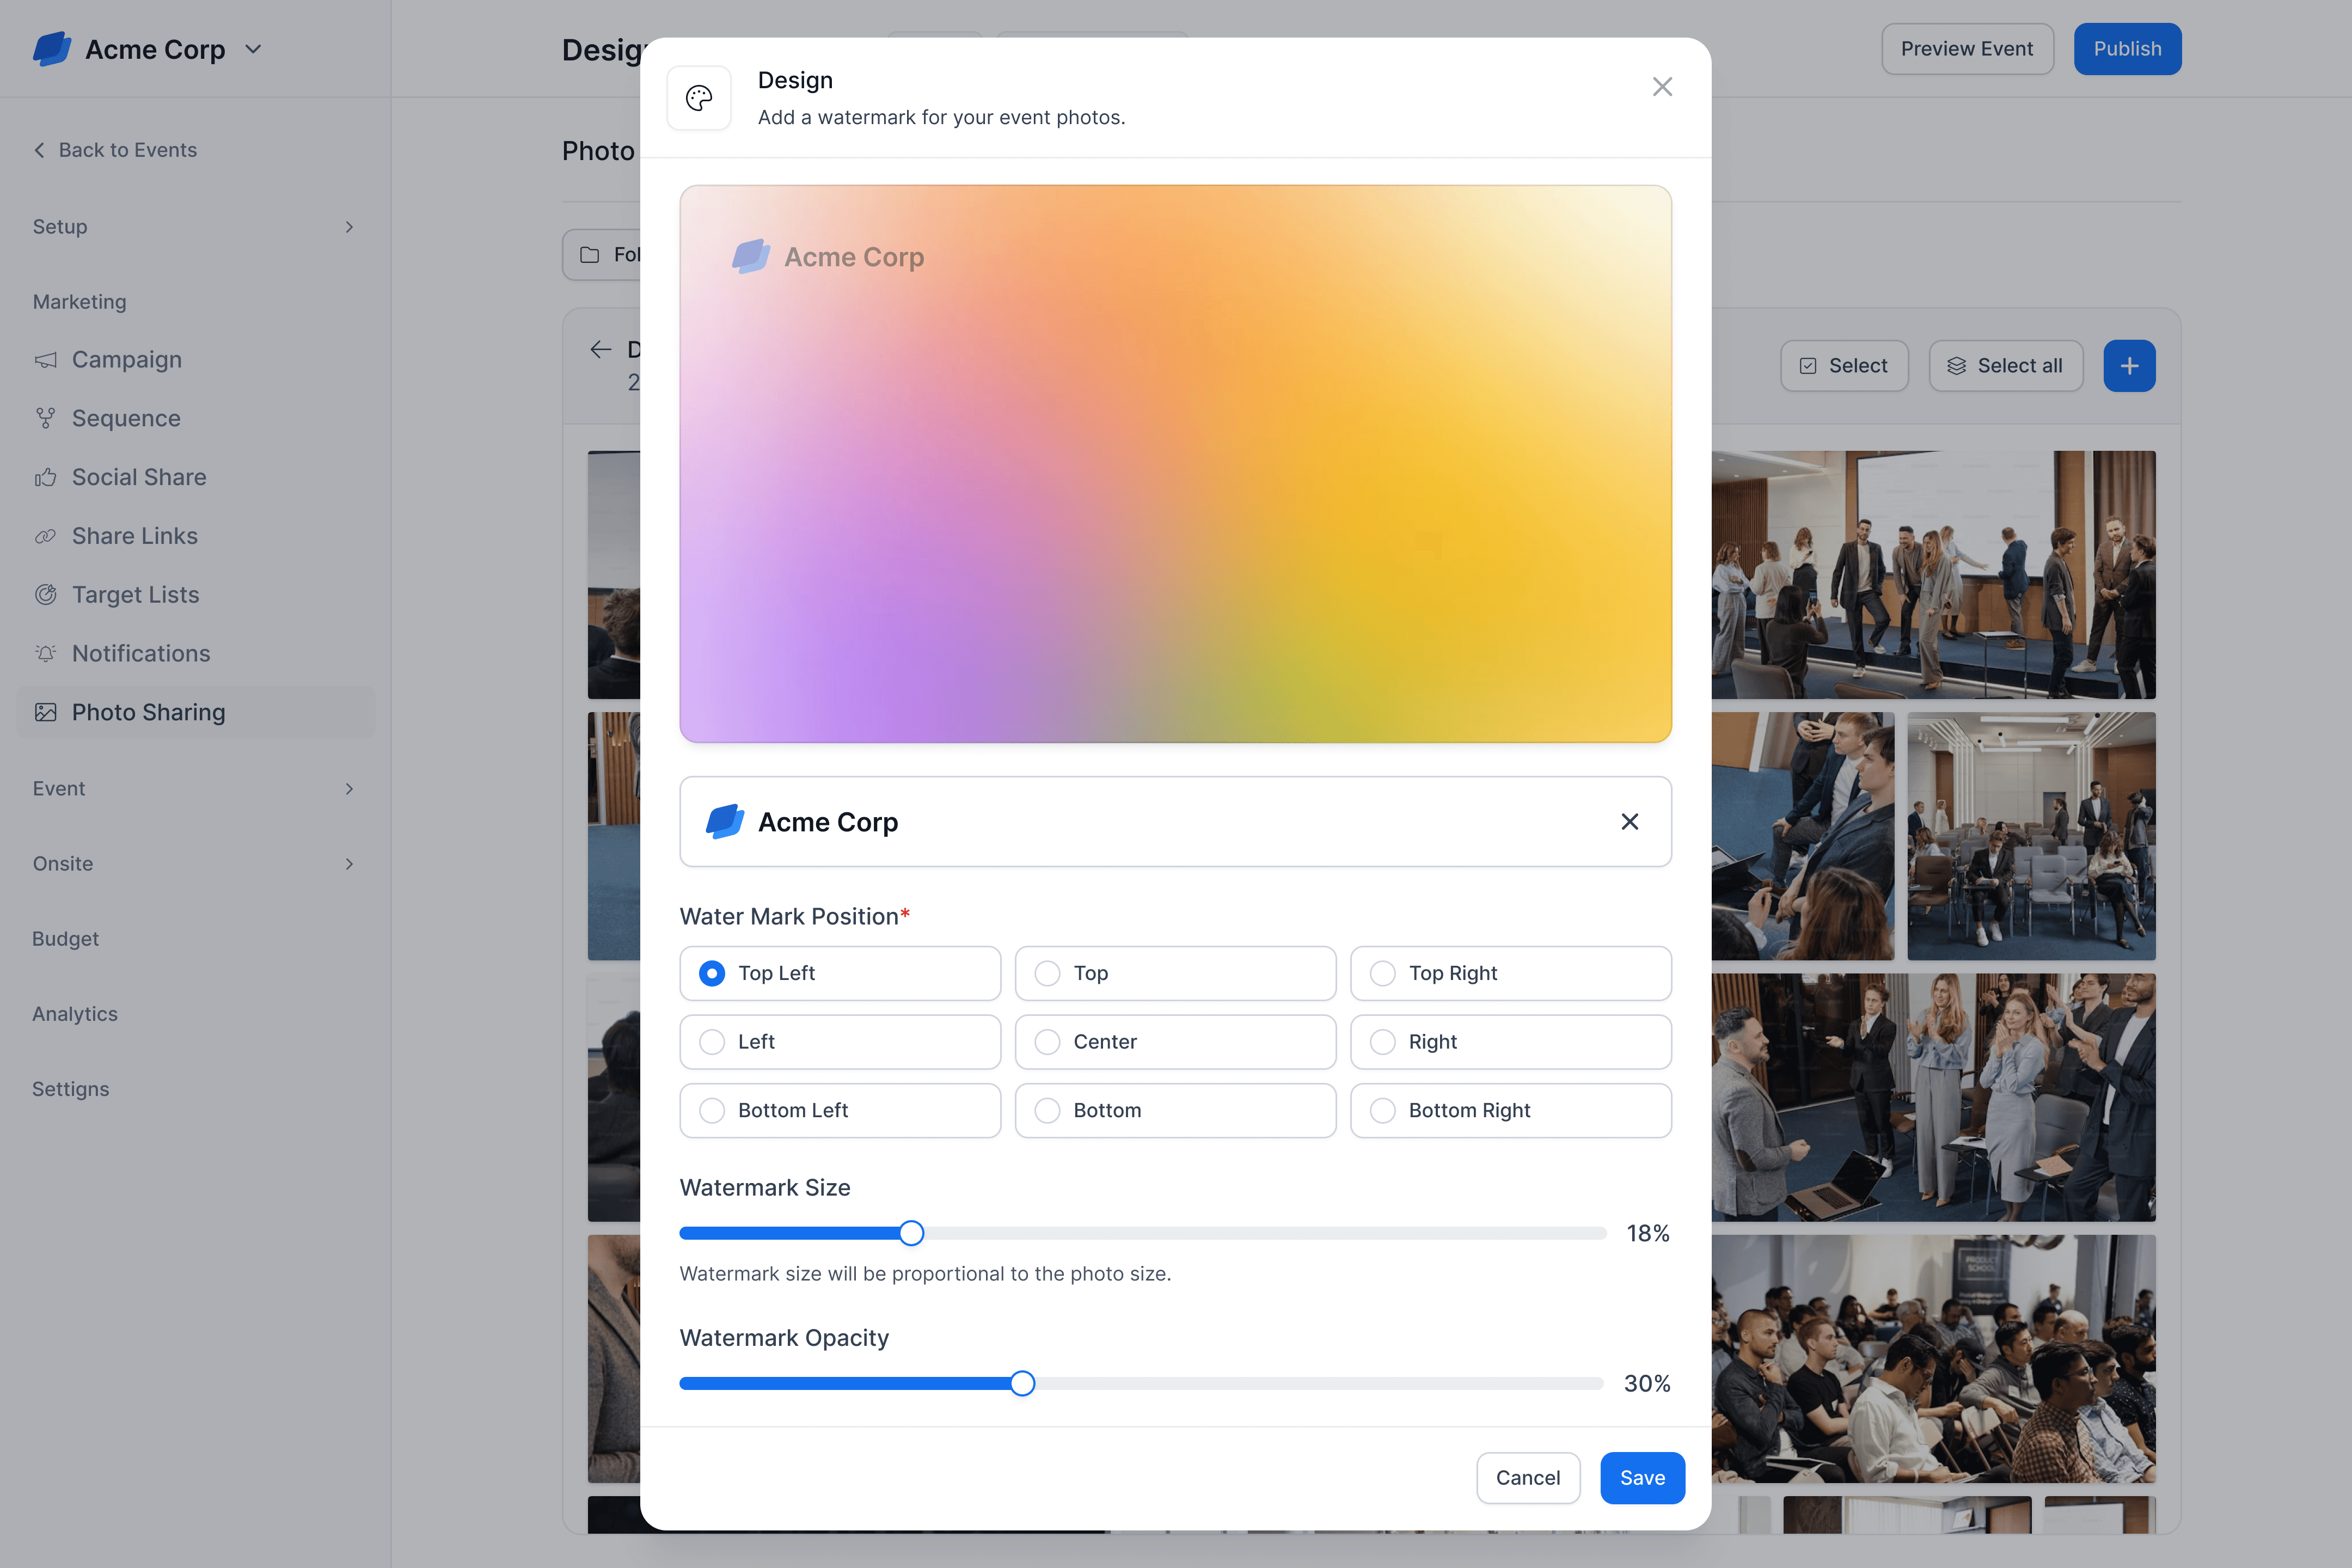This screenshot has height=1568, width=2352.
Task: Click the Notifications bell icon
Action: pos(46,654)
